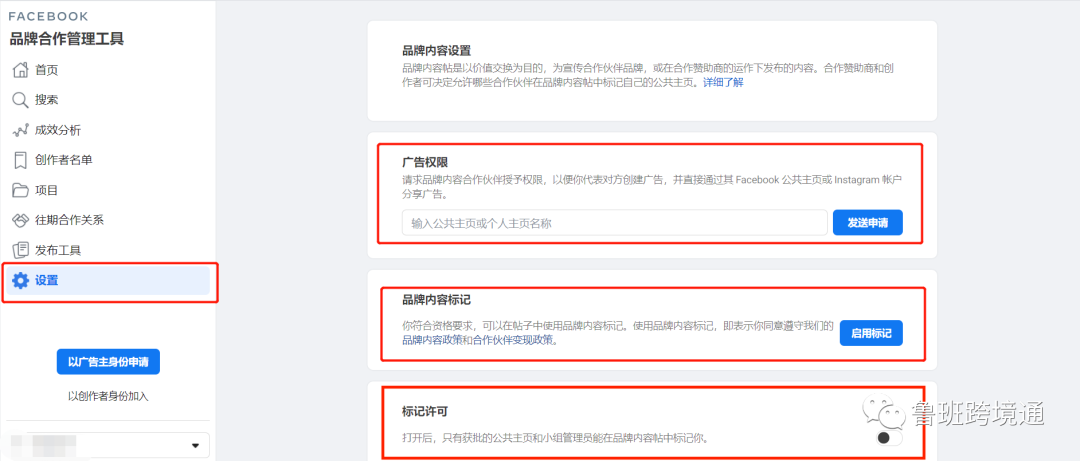The image size is (1080, 461).
Task: Click the 发送申请 button
Action: pyautogui.click(x=867, y=223)
